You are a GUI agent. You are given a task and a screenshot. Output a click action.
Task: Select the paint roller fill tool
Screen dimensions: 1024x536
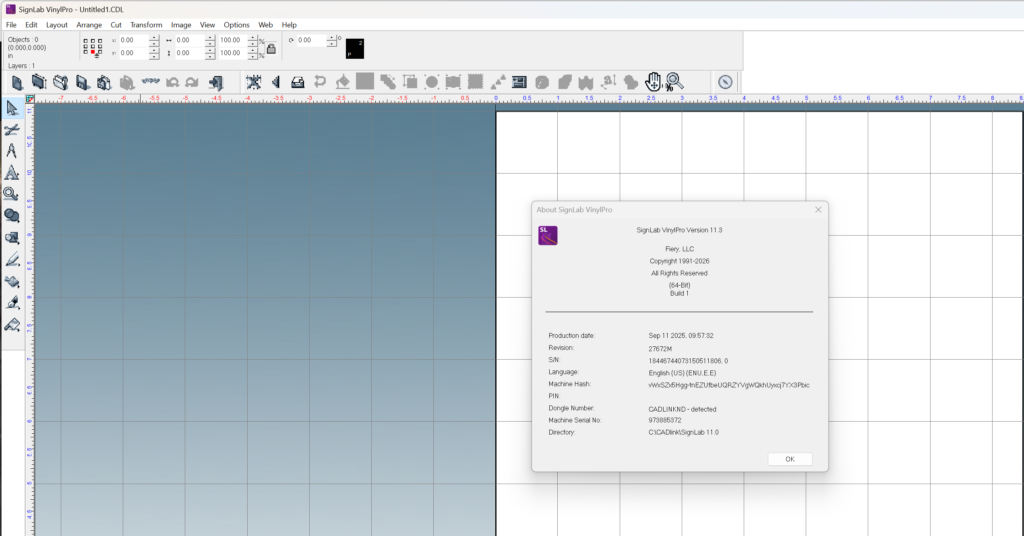pyautogui.click(x=12, y=324)
